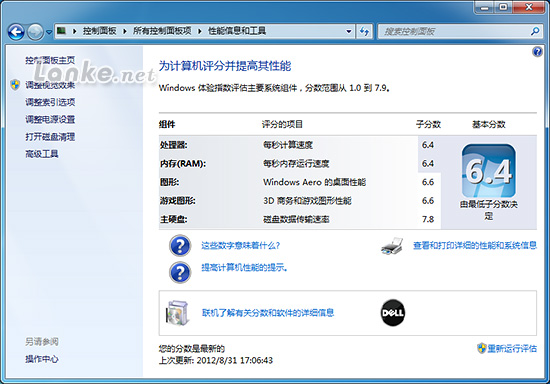This screenshot has height=384, width=550.
Task: Open 联机了解有关分数和软件的详细信息 link
Action: (268, 312)
